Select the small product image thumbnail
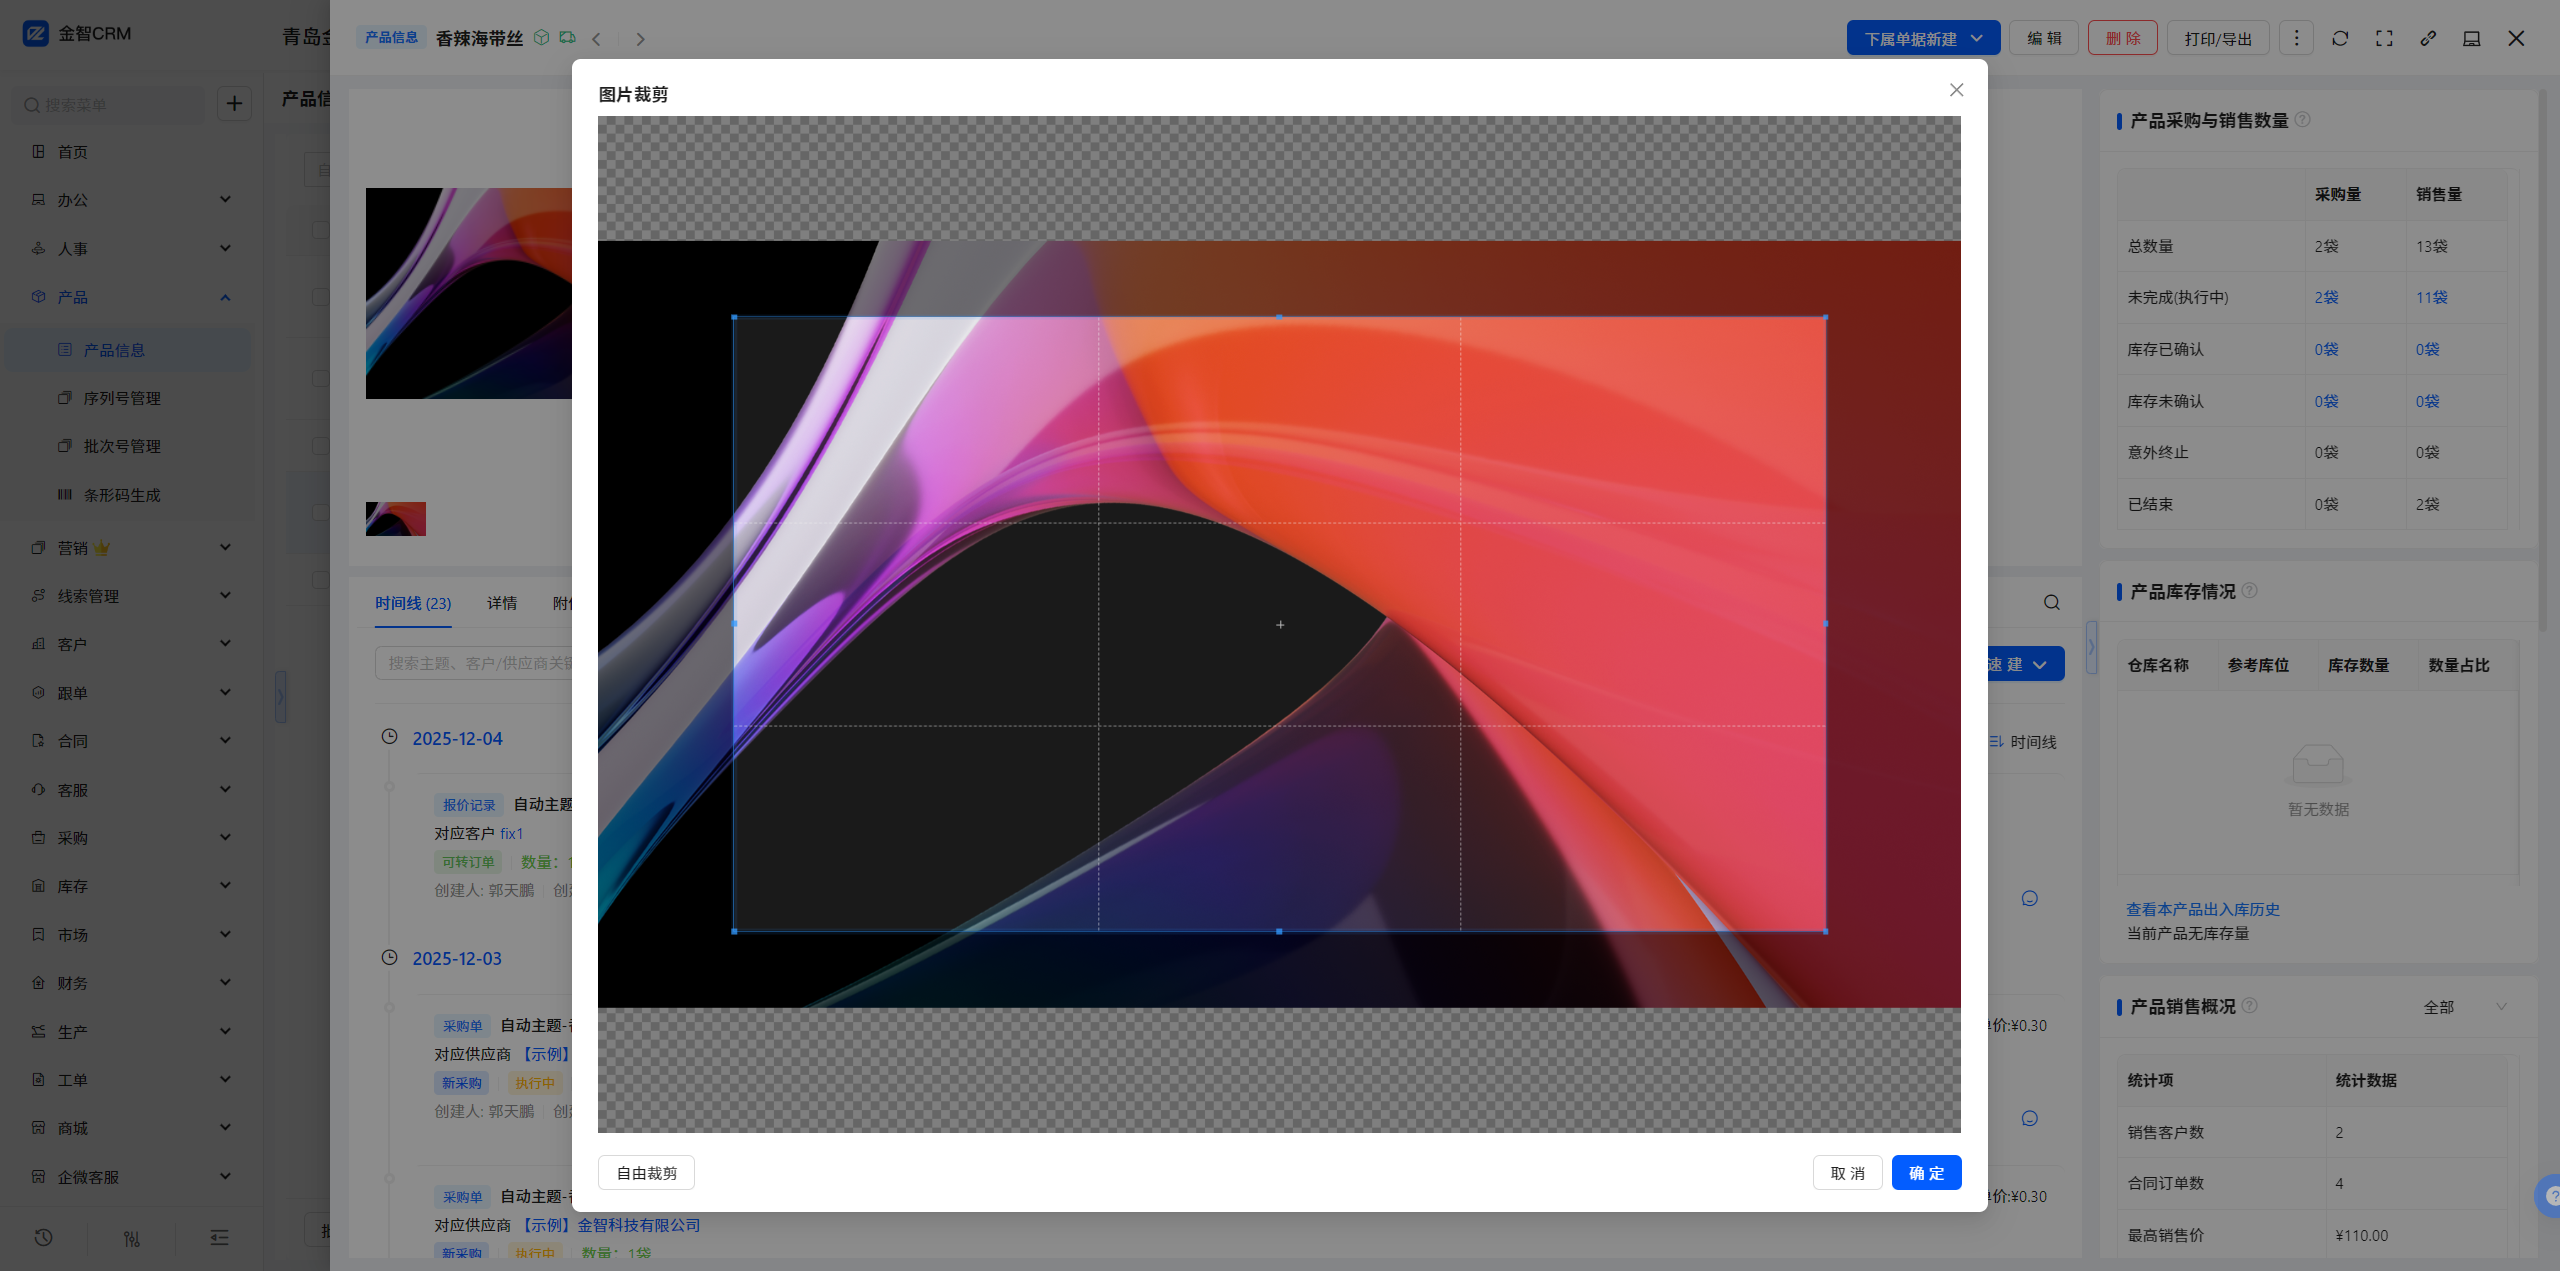 tap(396, 519)
